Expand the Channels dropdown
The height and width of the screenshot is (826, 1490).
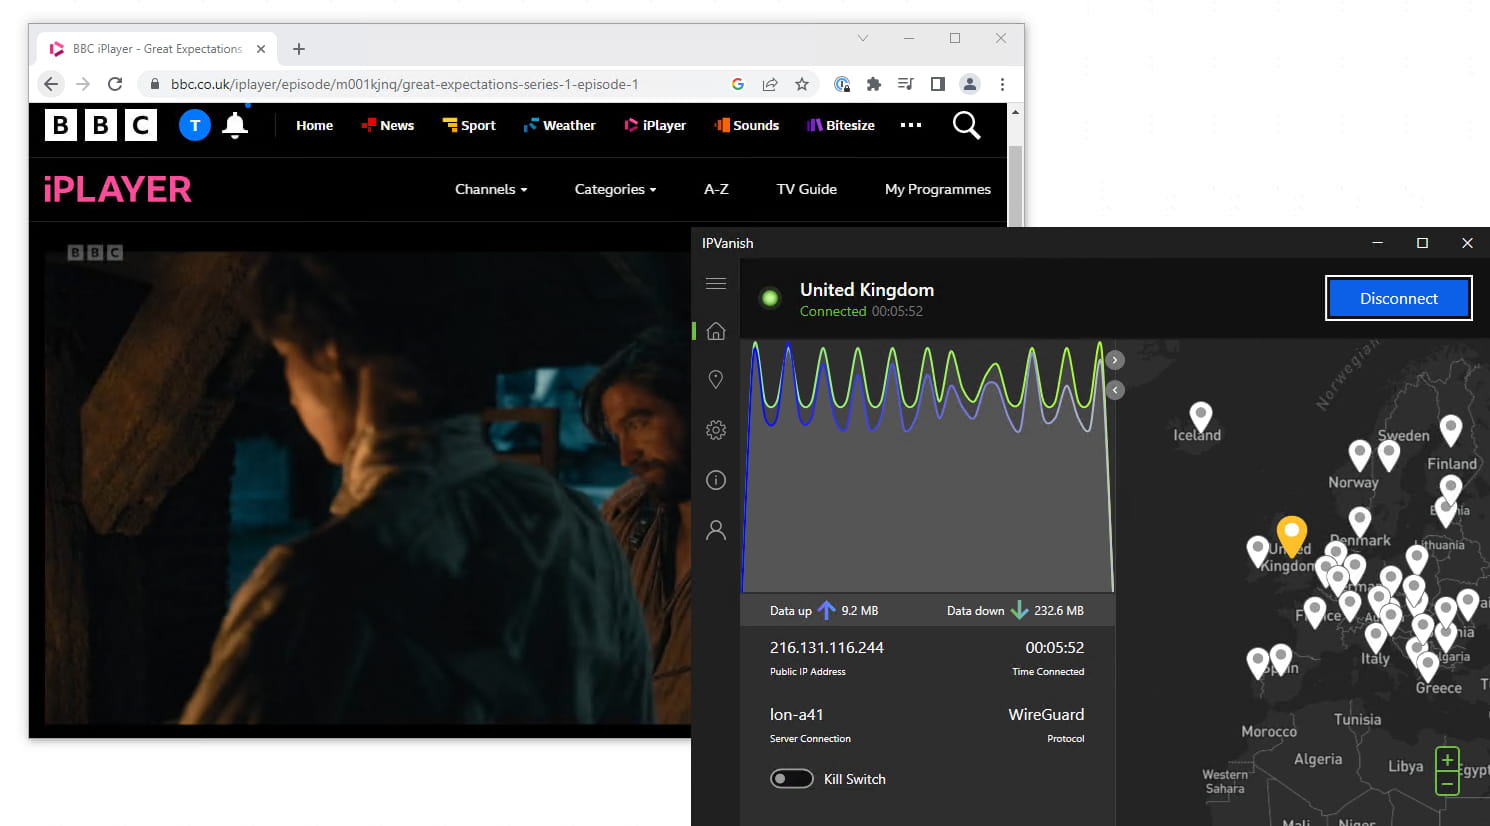[x=490, y=189]
